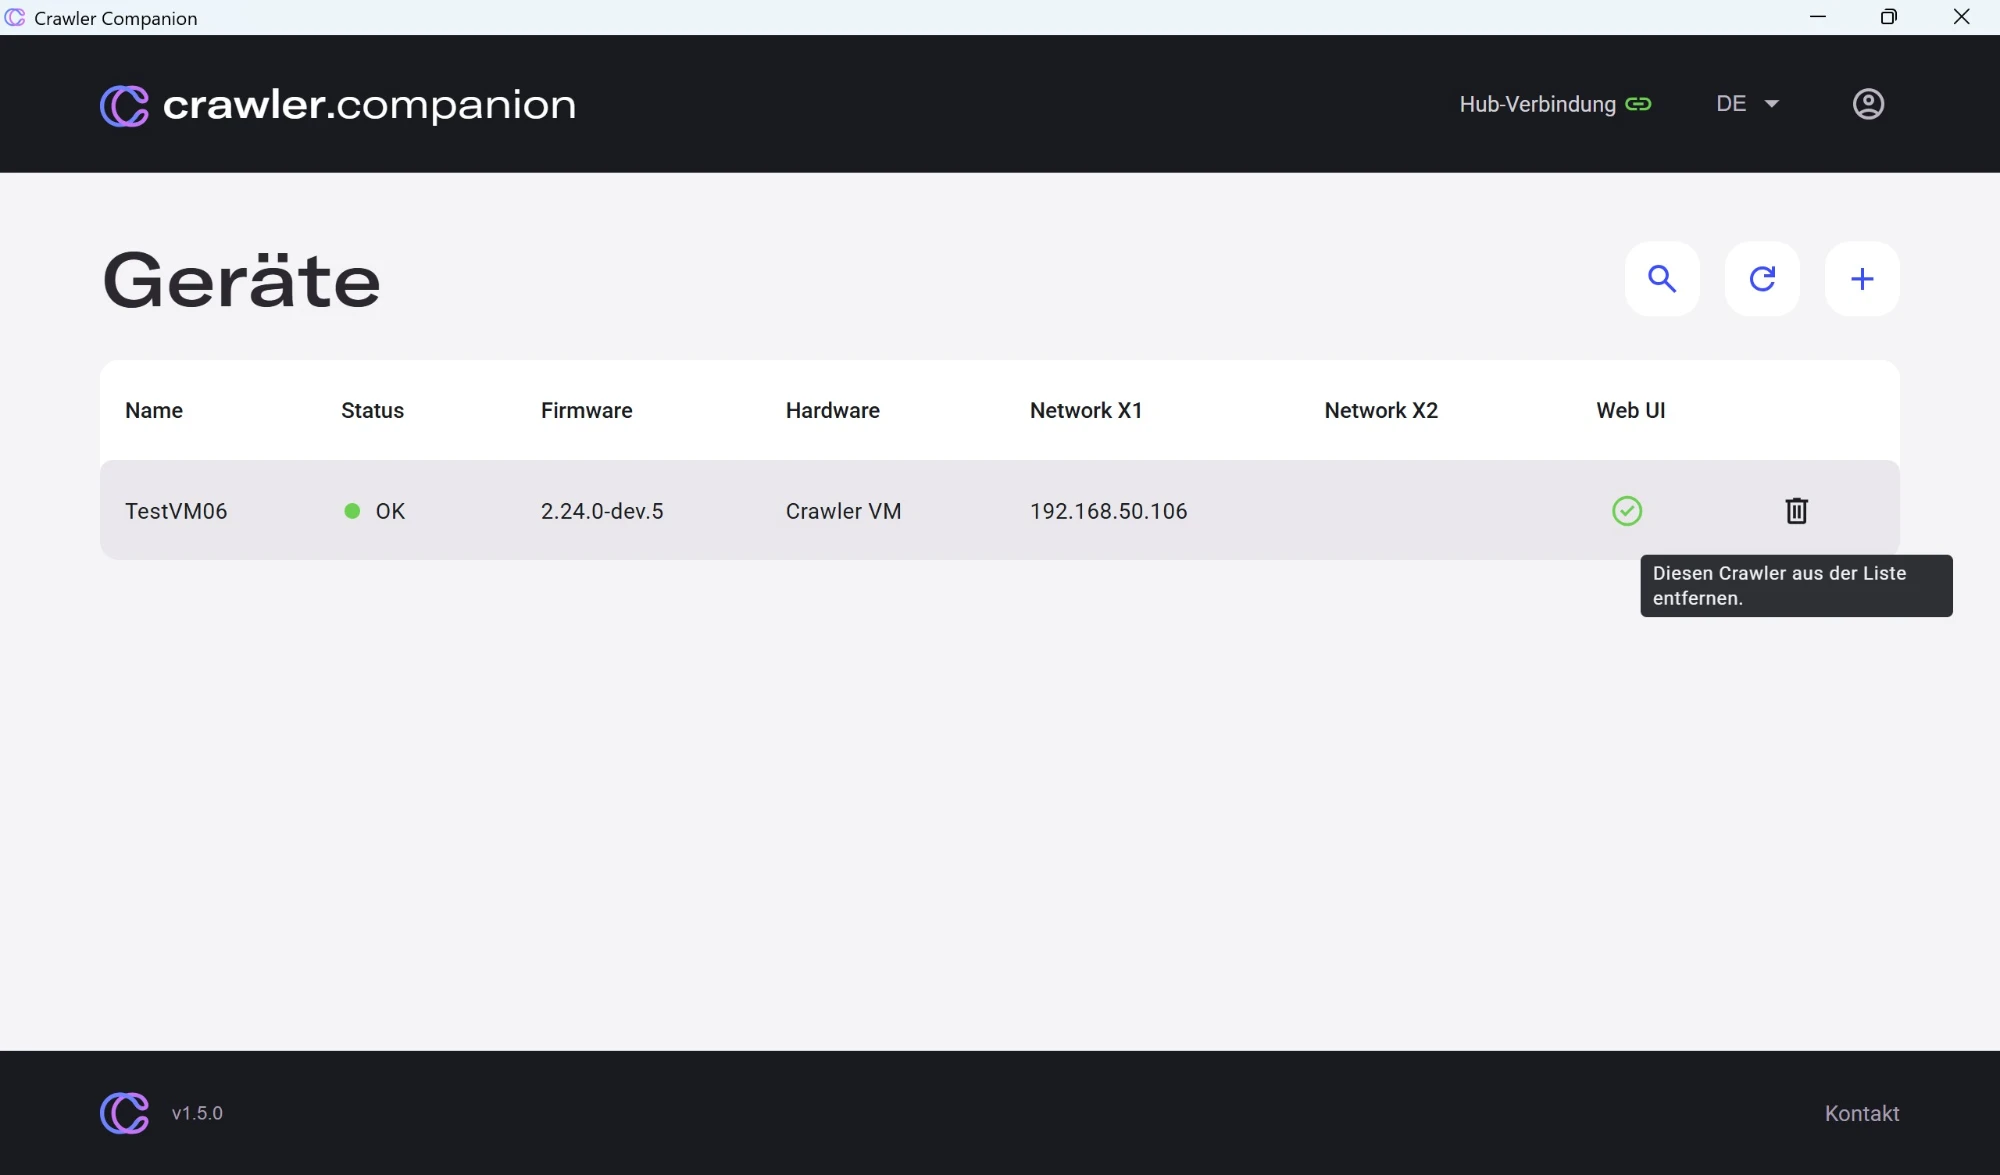Select the TestVM06 device name
2000x1175 pixels.
[176, 511]
